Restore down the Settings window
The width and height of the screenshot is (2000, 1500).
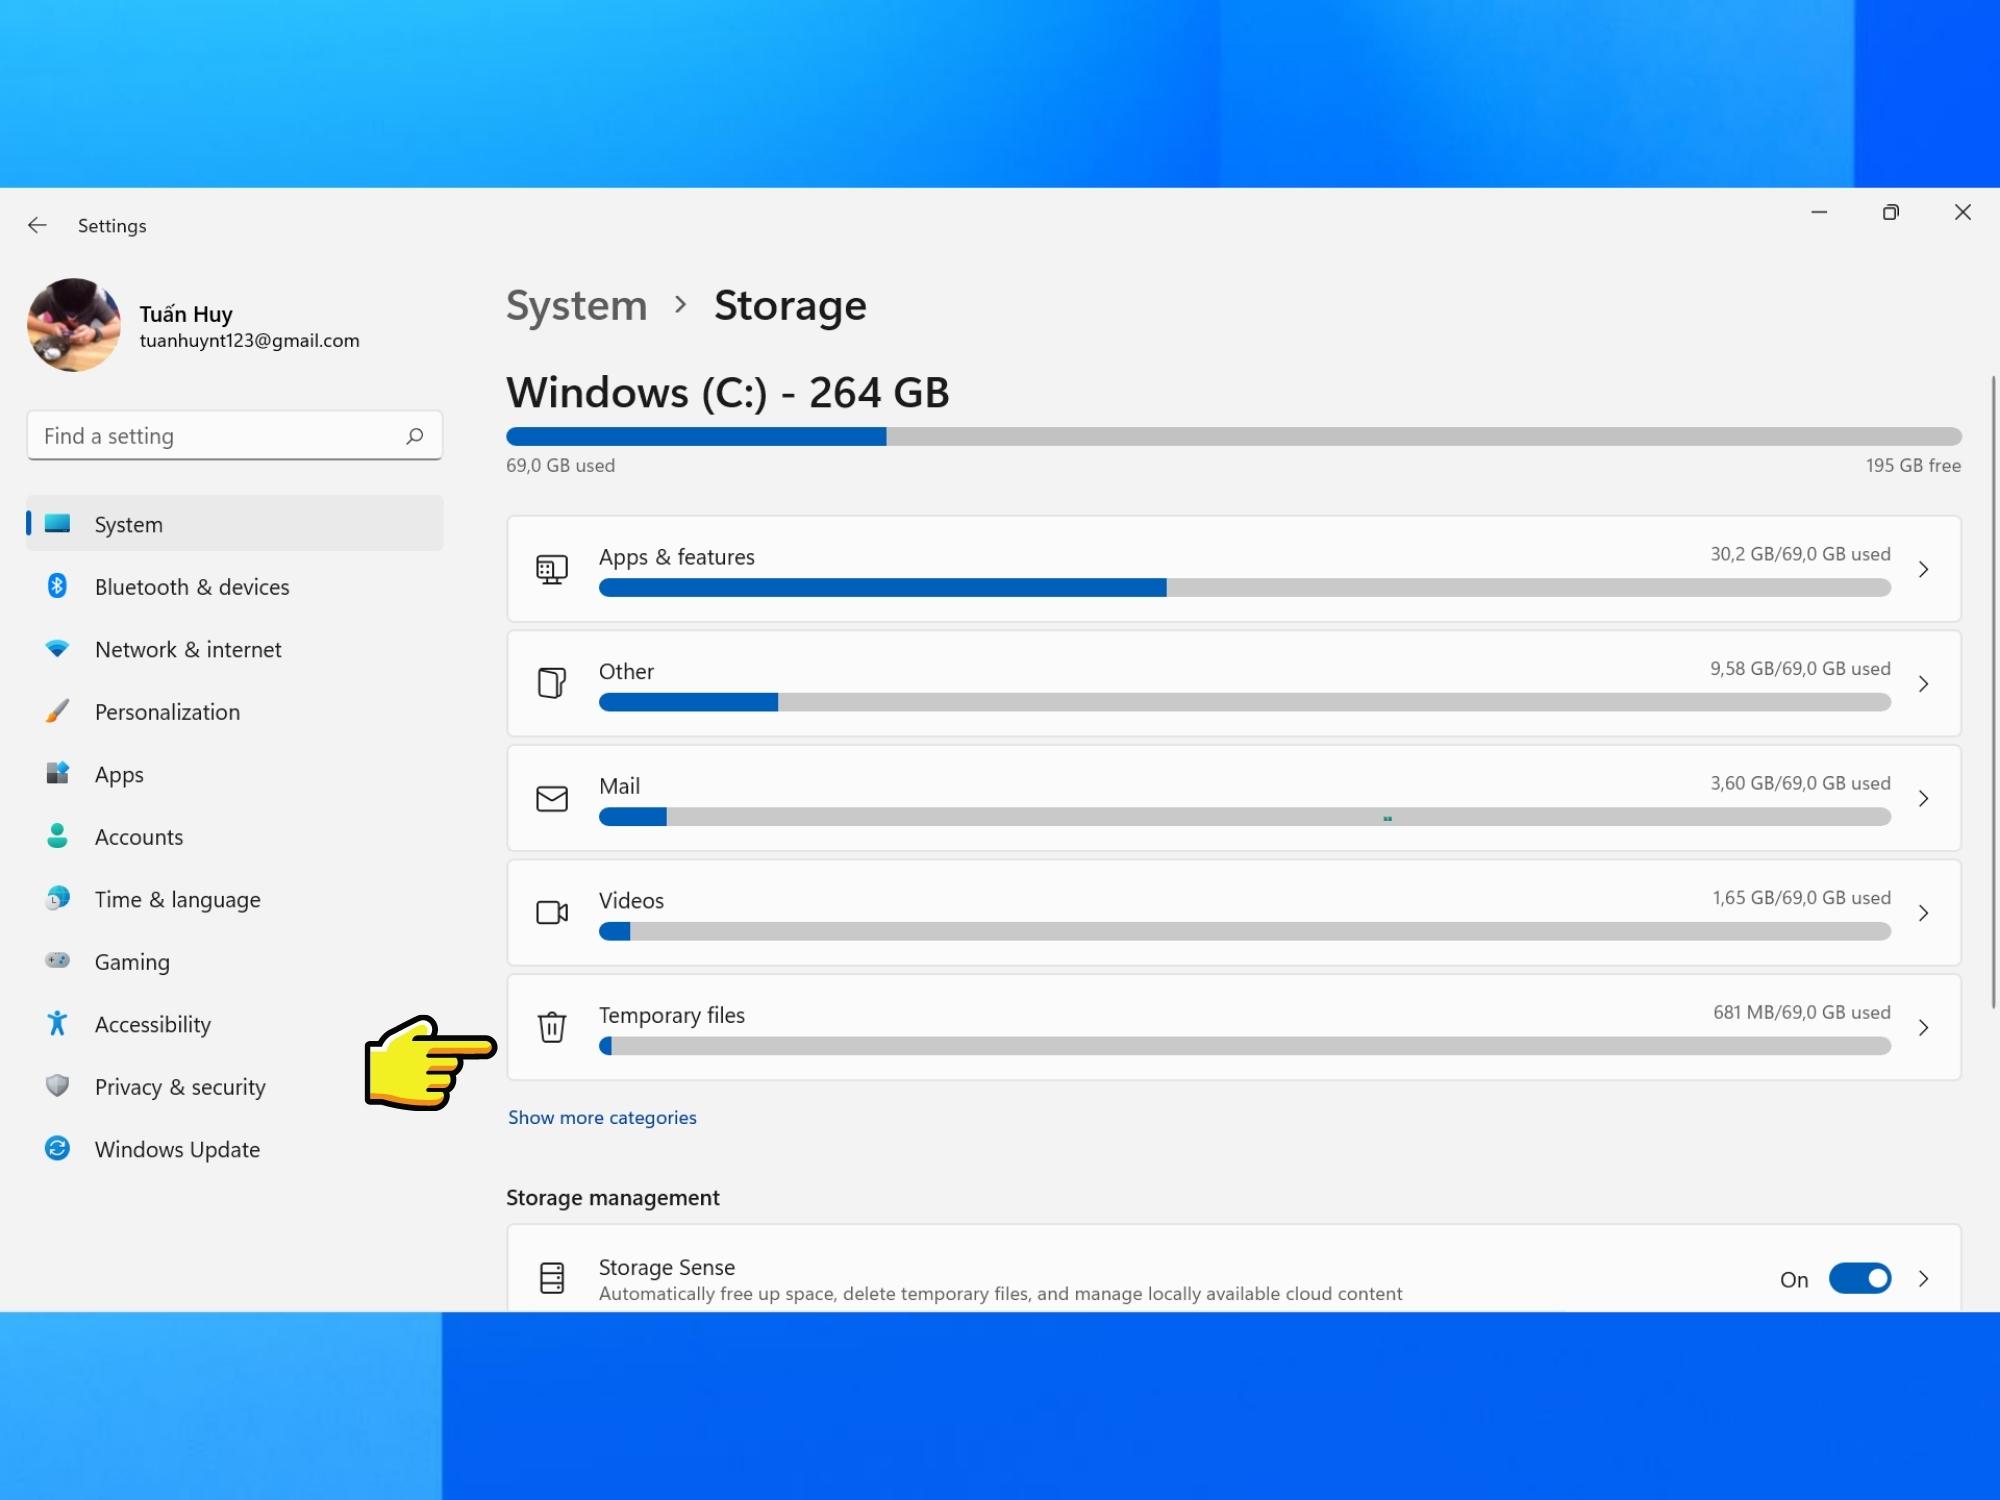pyautogui.click(x=1891, y=212)
